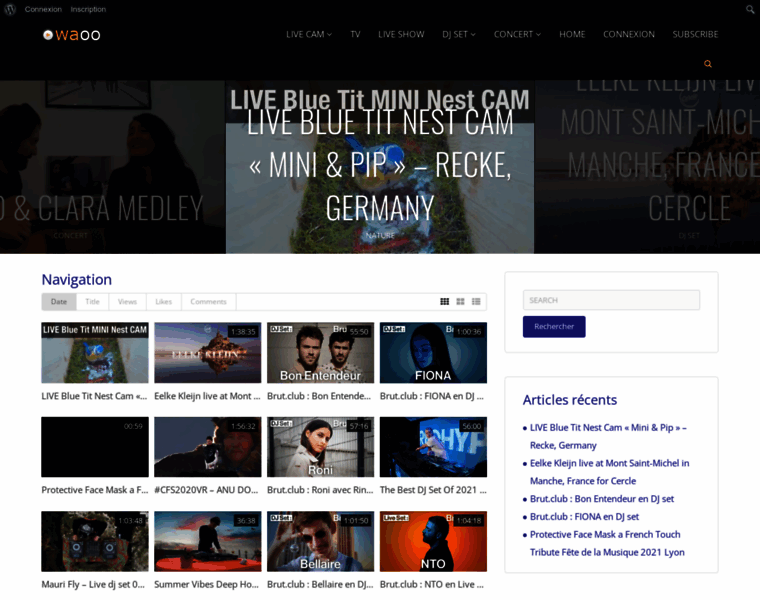Click the WordPress logo icon
760x600 pixels.
(10, 9)
